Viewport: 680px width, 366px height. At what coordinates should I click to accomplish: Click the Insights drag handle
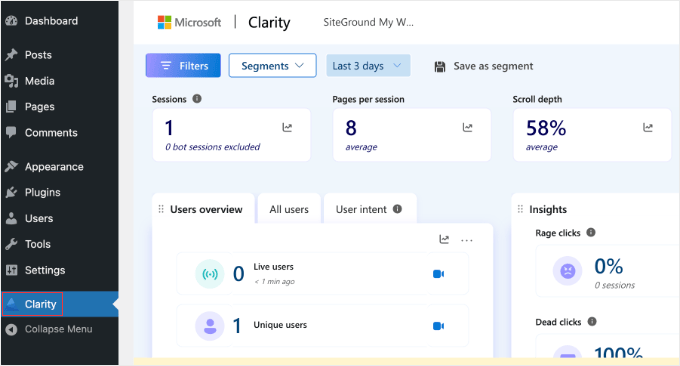(x=520, y=209)
